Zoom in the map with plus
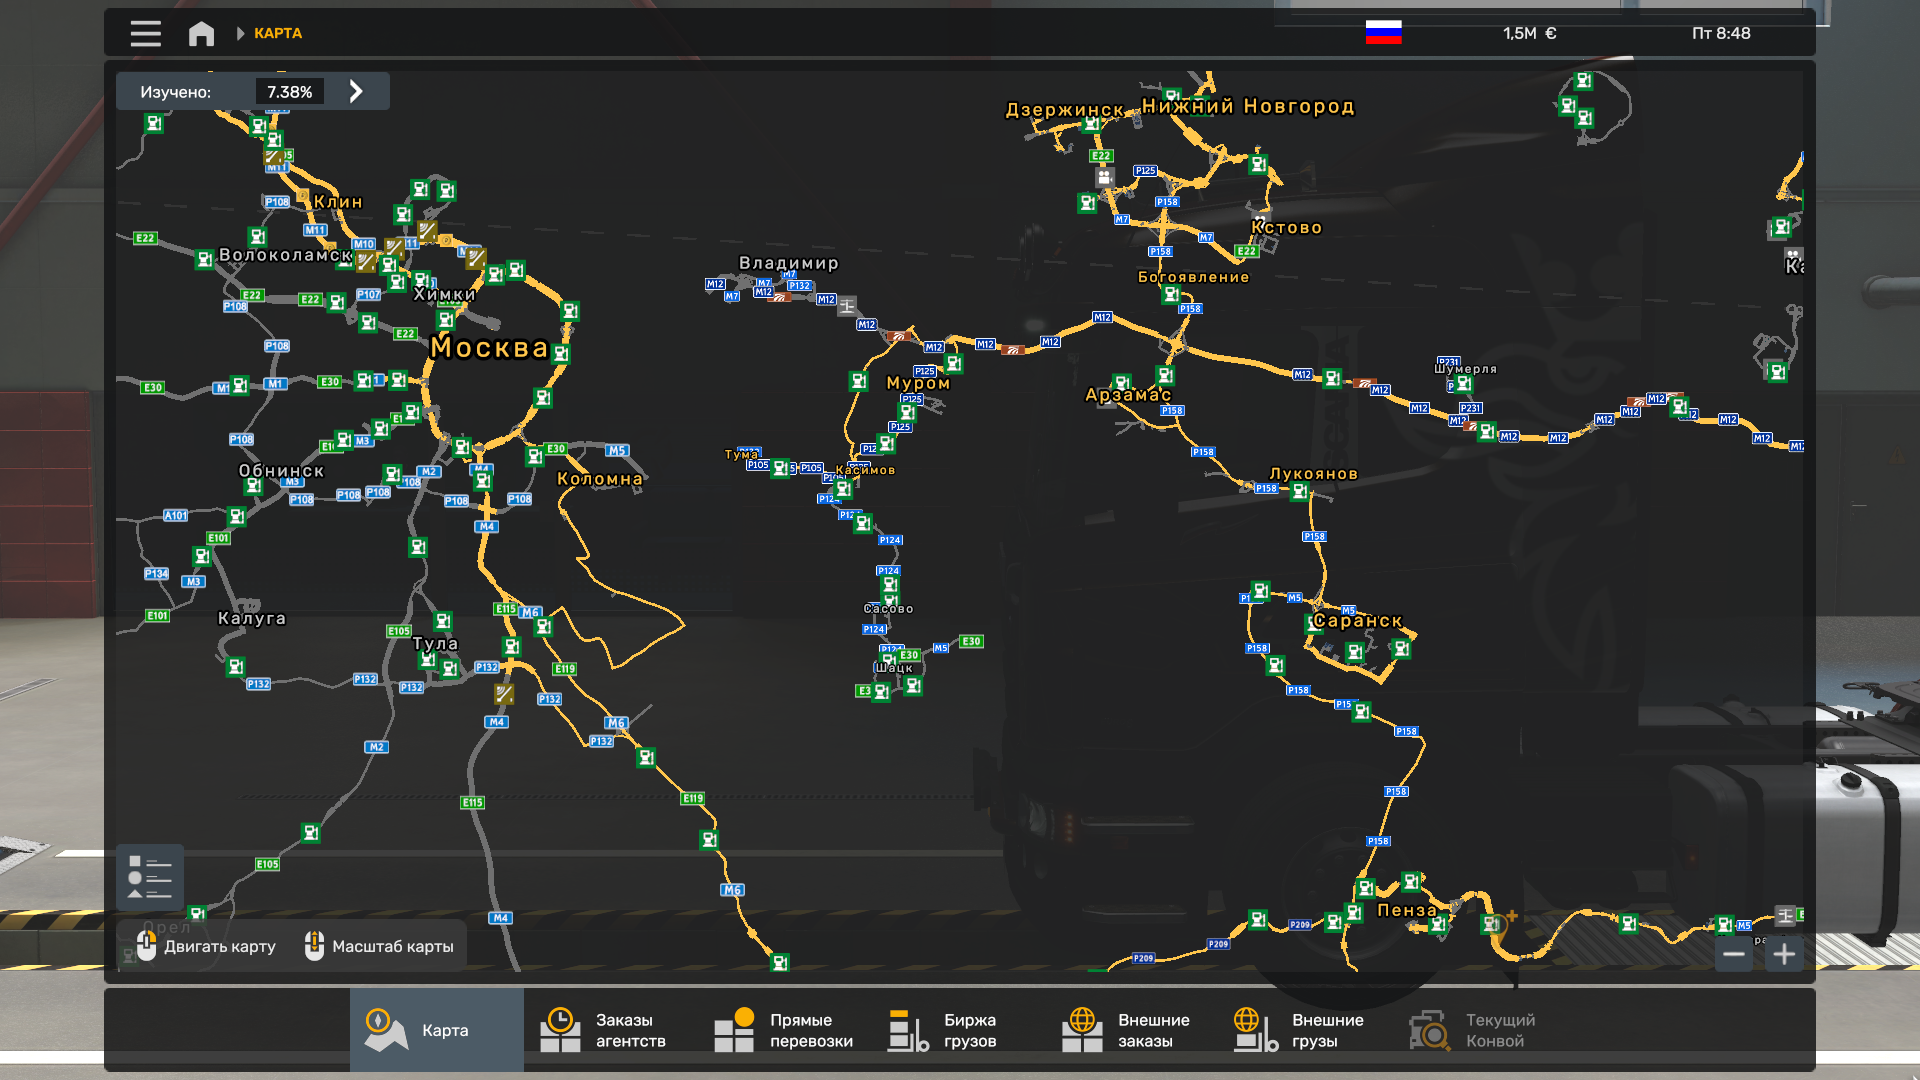The width and height of the screenshot is (1920, 1080). (1784, 954)
